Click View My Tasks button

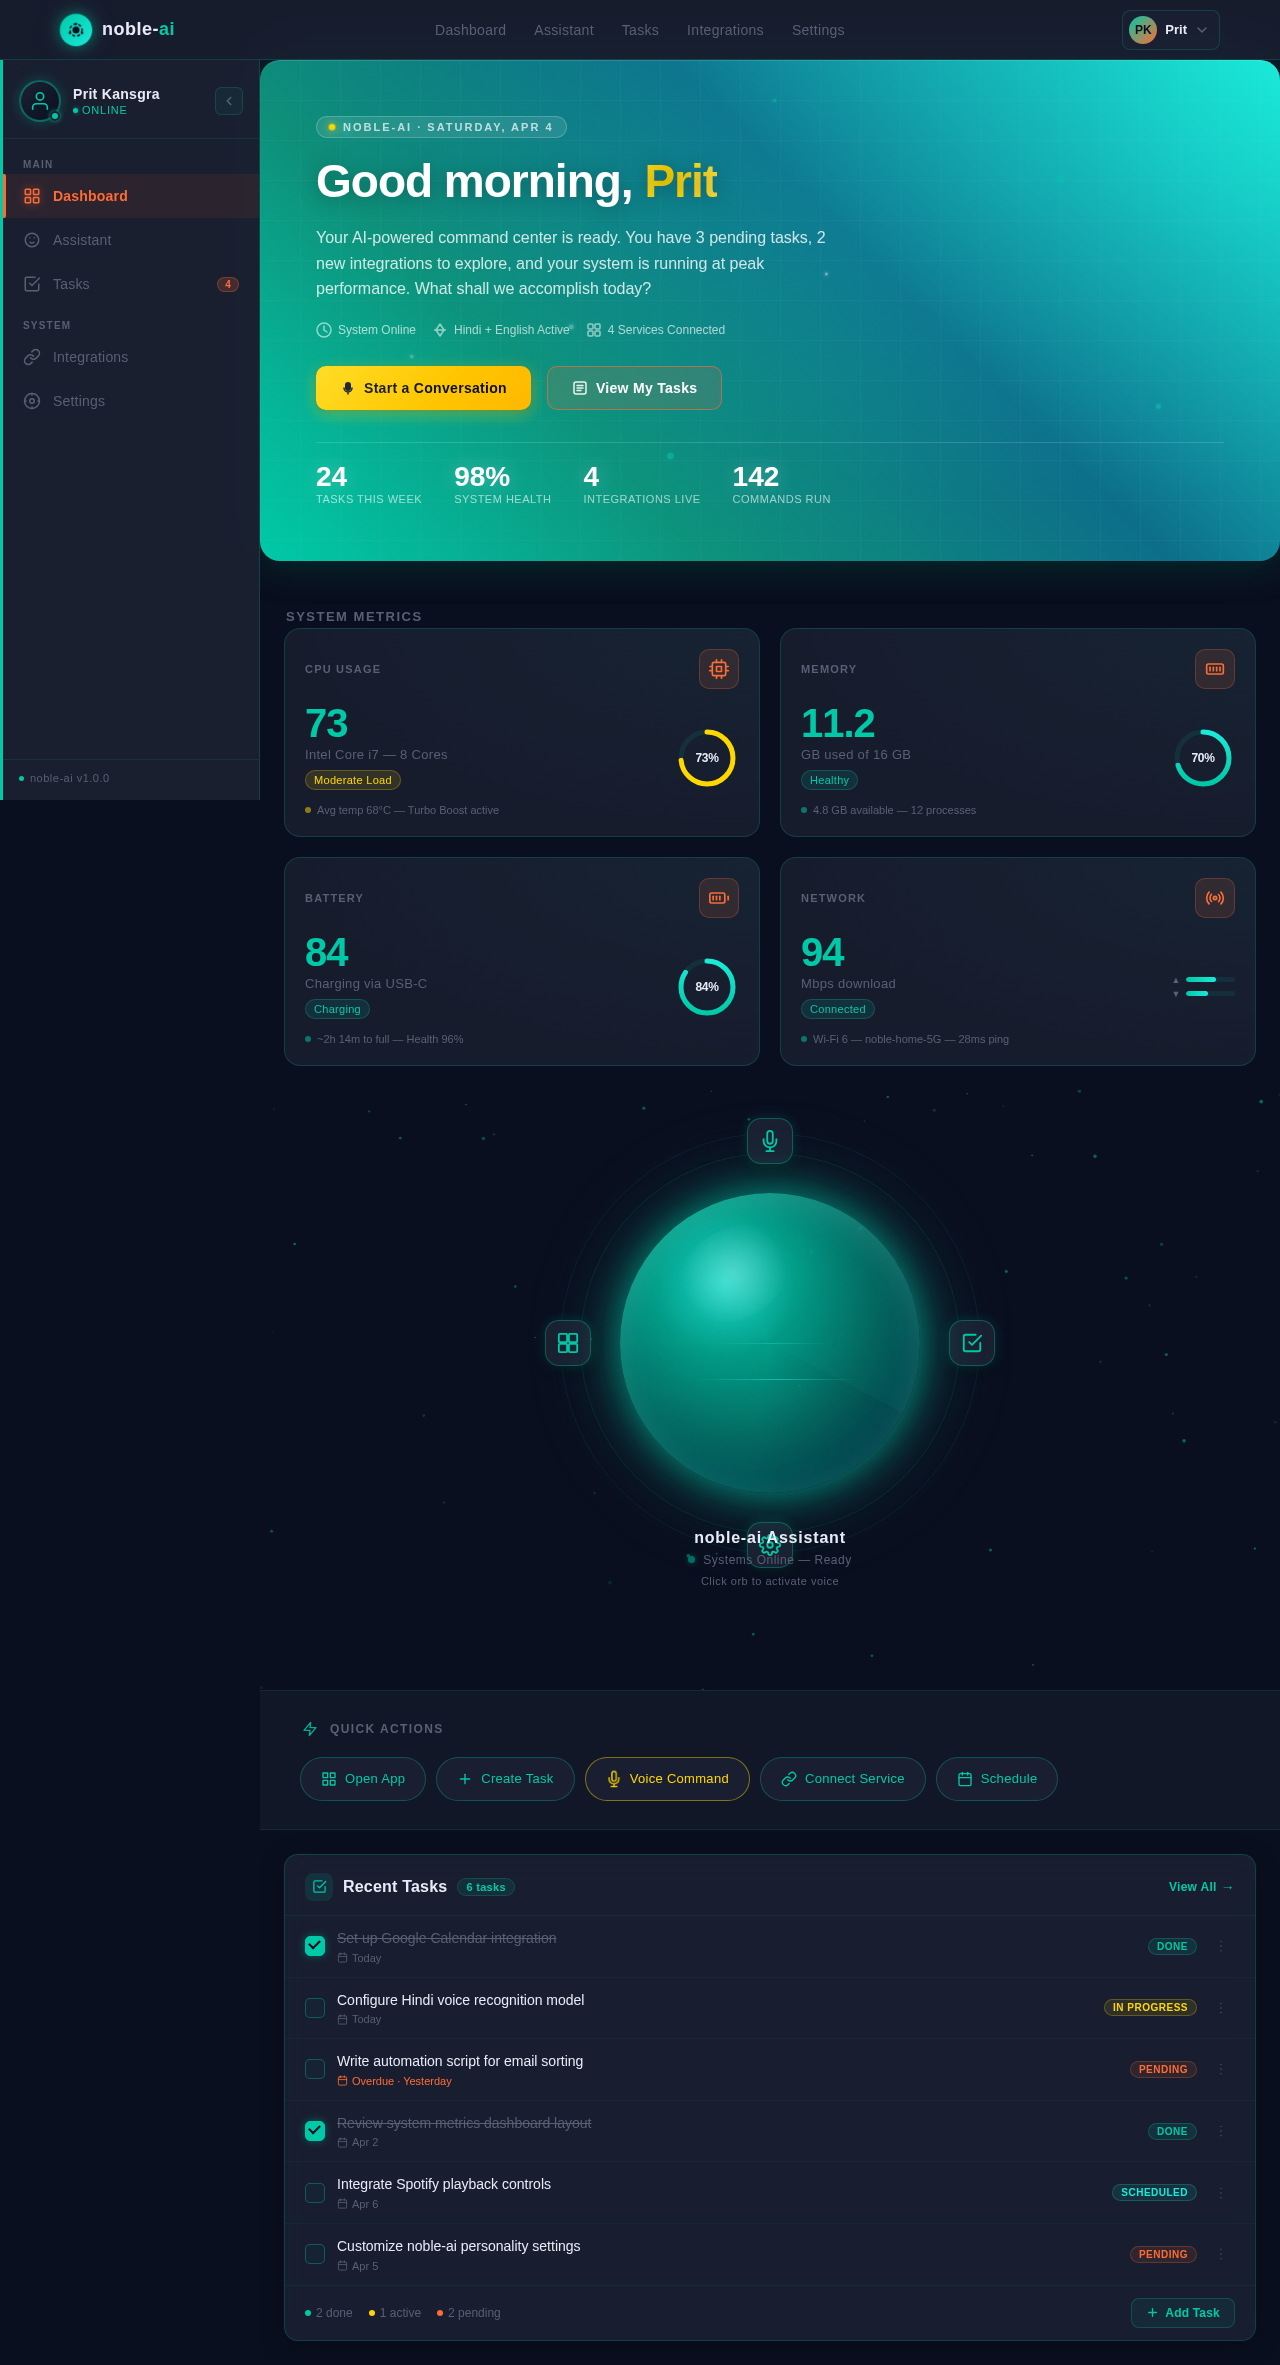634,388
